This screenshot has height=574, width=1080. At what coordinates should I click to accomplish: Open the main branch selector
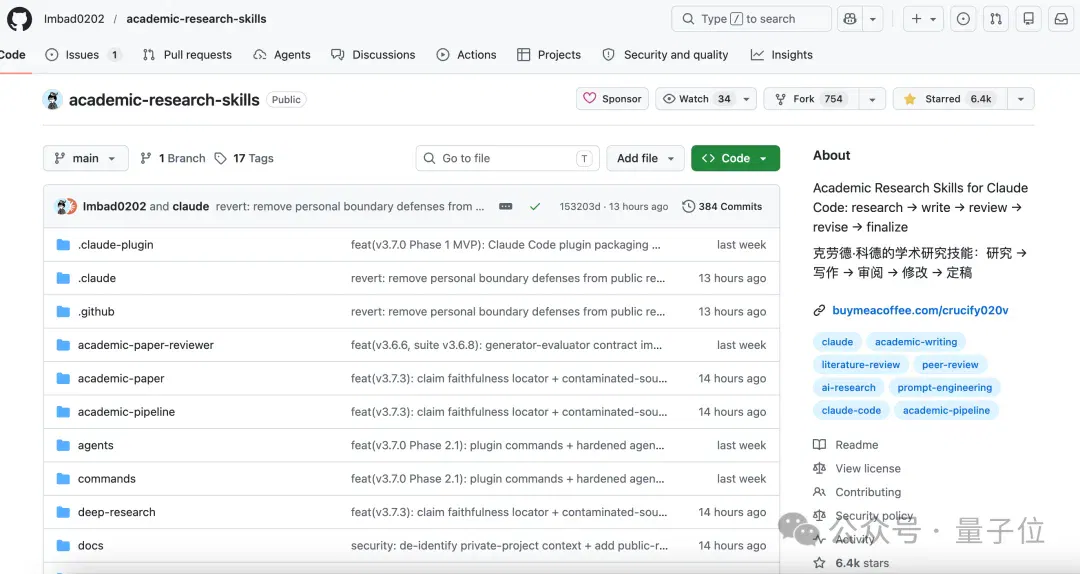coord(85,158)
